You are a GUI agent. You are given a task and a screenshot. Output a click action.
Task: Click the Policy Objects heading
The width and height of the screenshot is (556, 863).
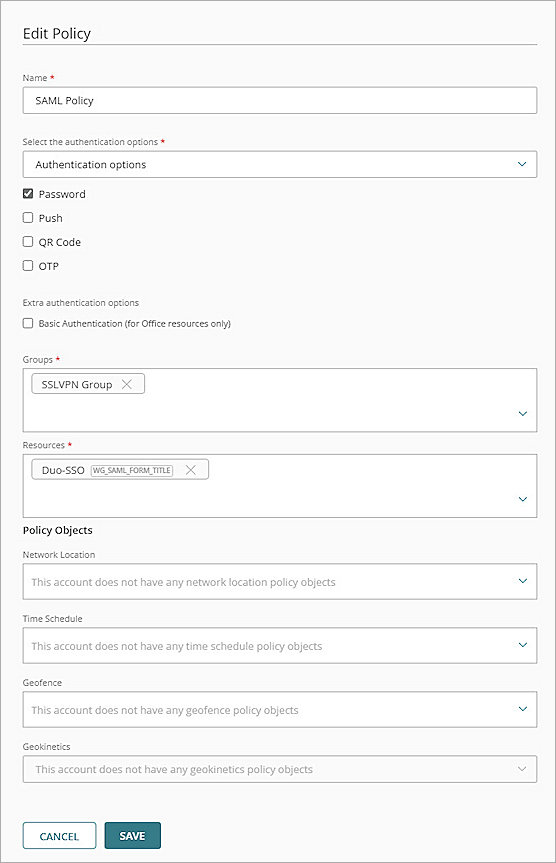pyautogui.click(x=57, y=531)
